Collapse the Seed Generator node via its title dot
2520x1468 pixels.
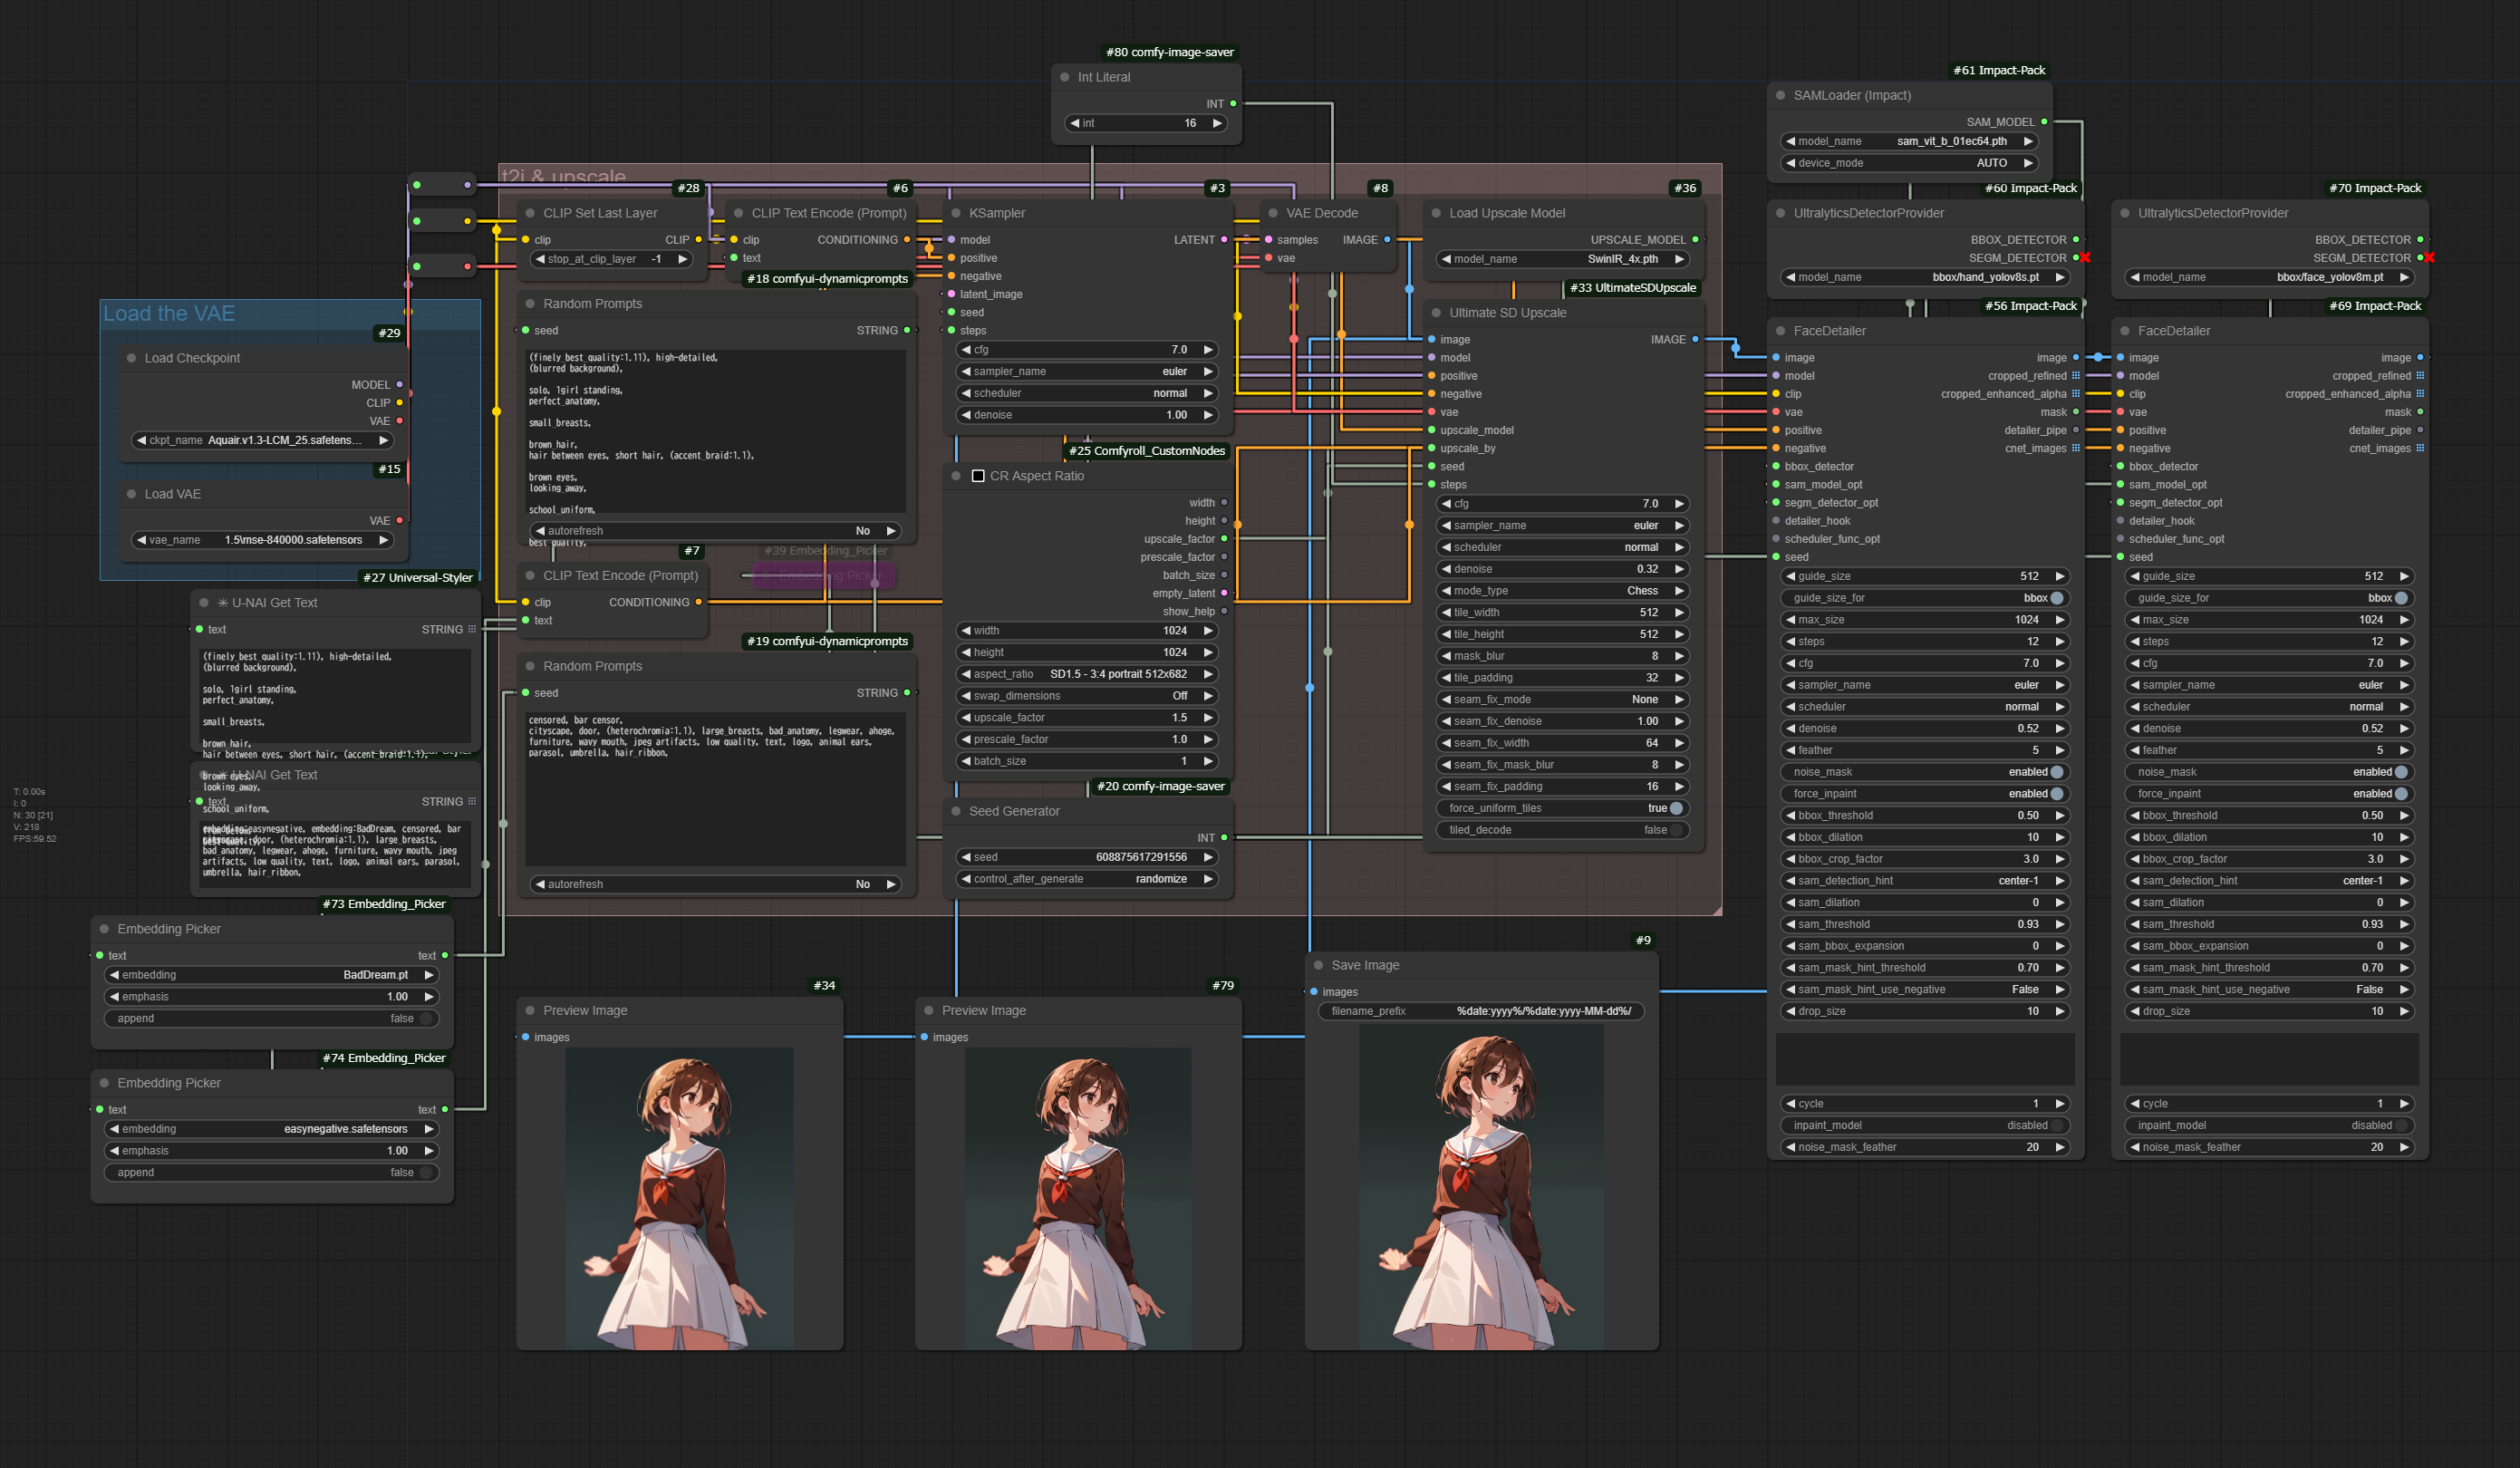[955, 811]
